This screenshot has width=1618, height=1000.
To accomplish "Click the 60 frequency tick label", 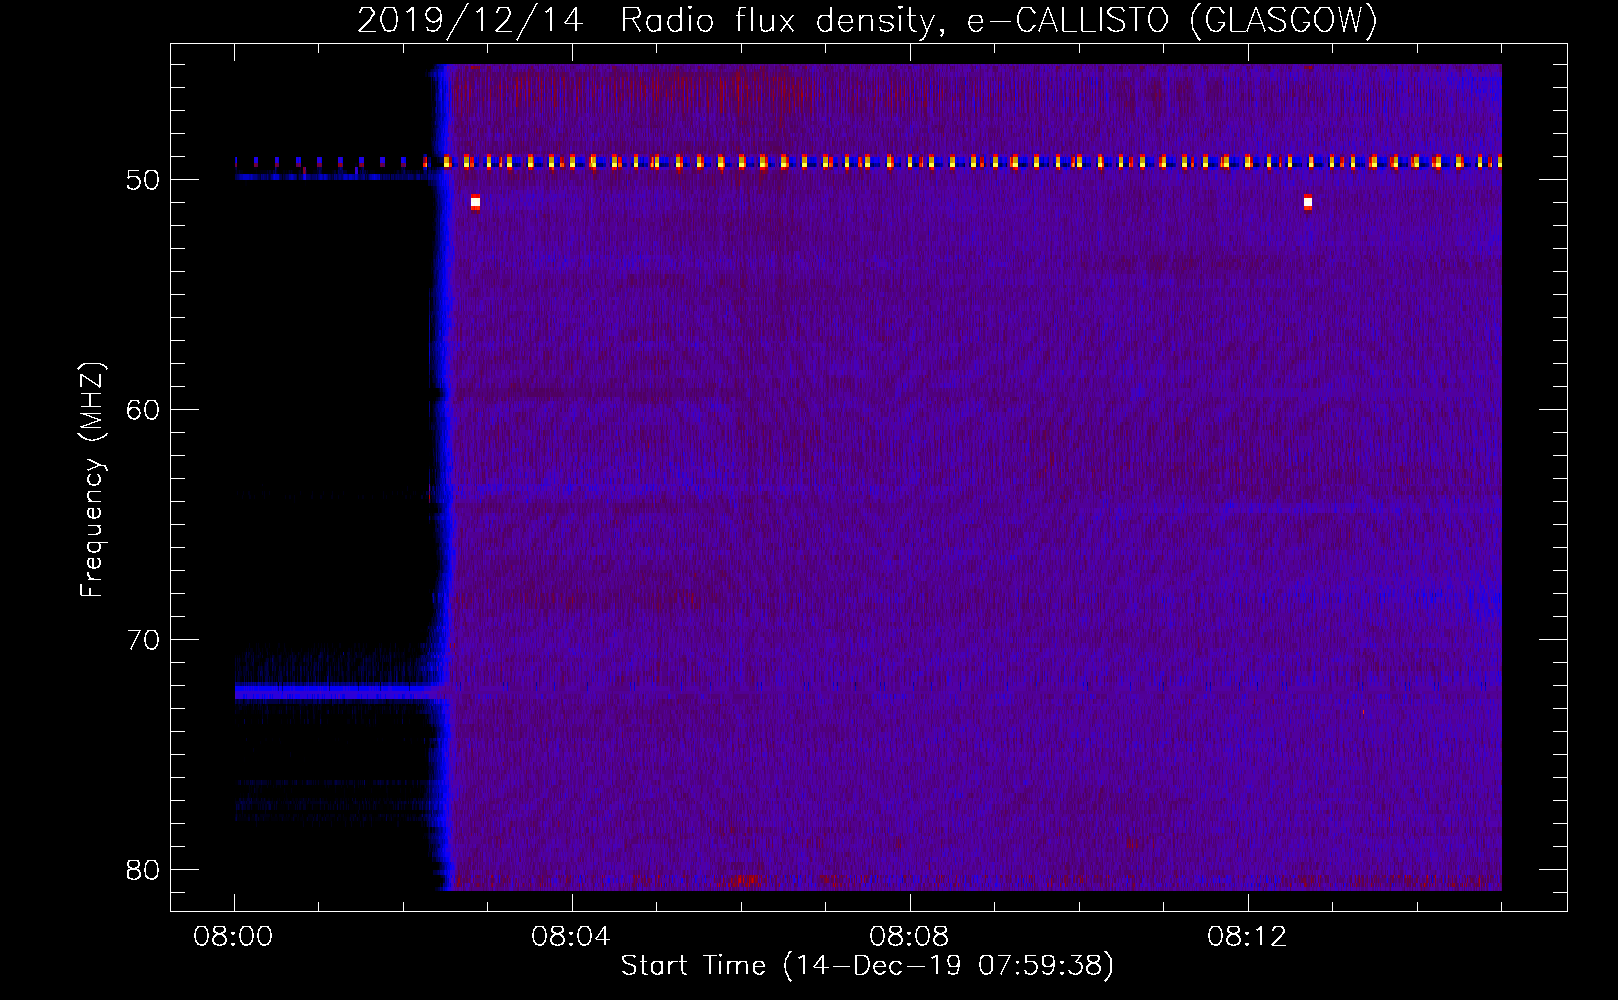I will coord(143,410).
